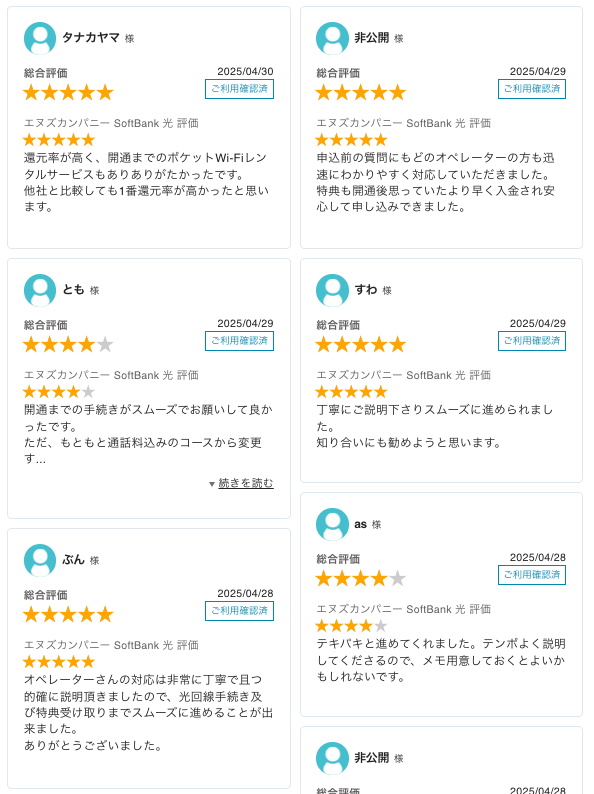Click the avatar icon beside ぶん
This screenshot has height=794, width=594.
click(40, 560)
